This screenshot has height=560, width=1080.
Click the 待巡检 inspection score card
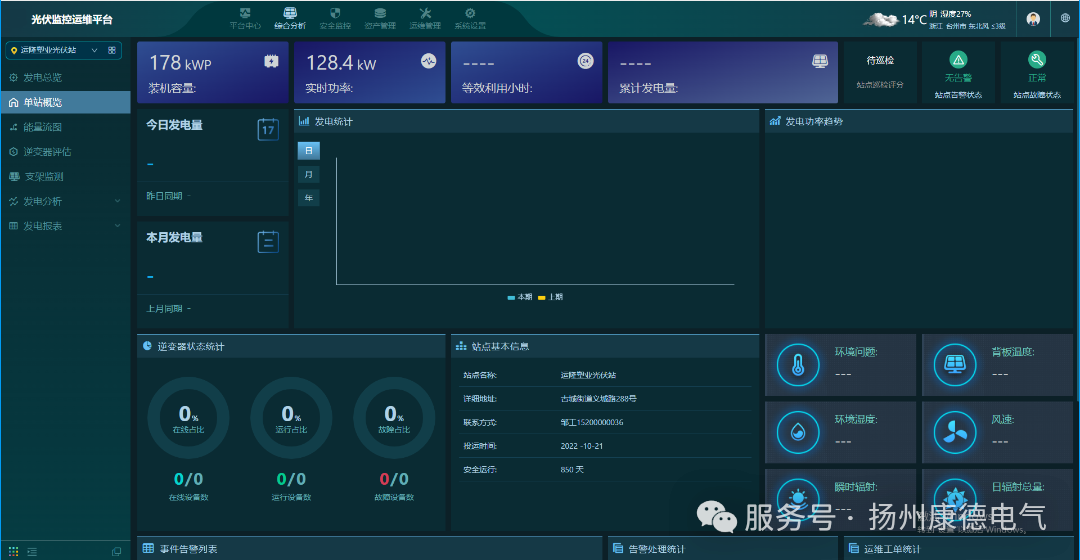[x=880, y=71]
